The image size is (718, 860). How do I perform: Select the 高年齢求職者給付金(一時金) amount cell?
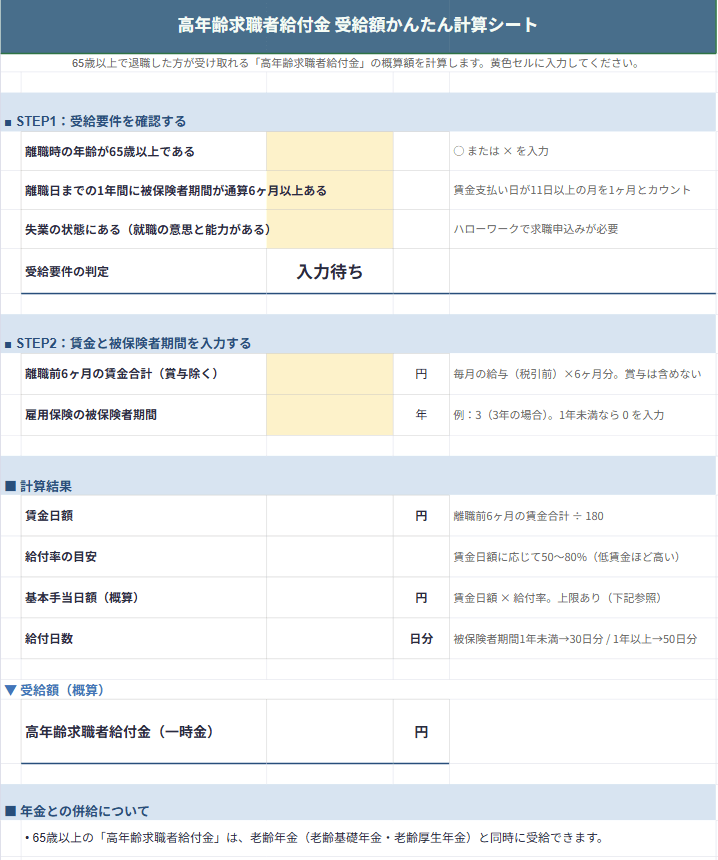(329, 732)
